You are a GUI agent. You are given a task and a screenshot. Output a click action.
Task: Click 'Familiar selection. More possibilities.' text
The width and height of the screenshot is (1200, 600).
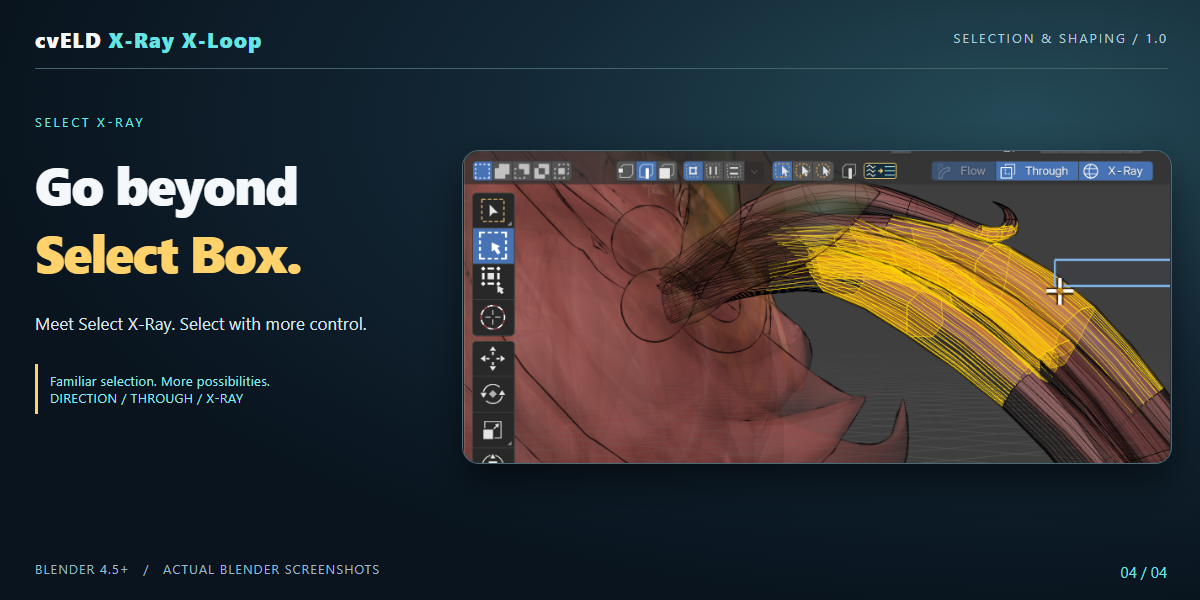click(x=160, y=382)
